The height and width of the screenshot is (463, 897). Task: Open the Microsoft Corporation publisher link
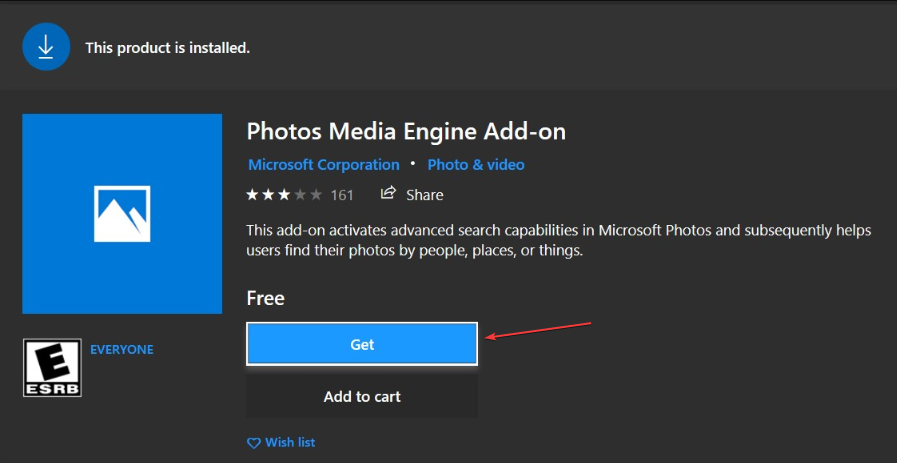(324, 165)
